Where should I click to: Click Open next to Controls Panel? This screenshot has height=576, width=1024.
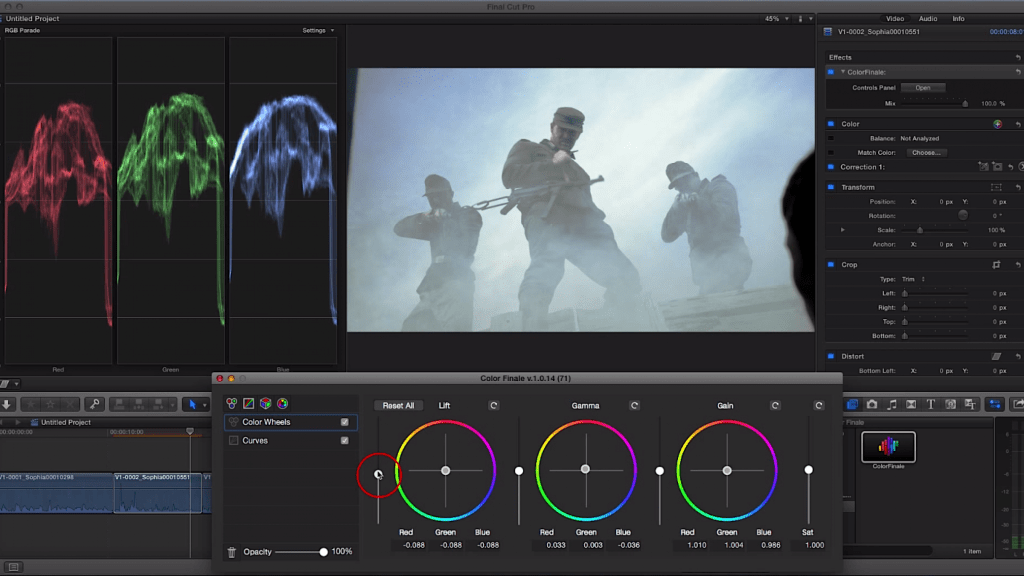tap(923, 88)
